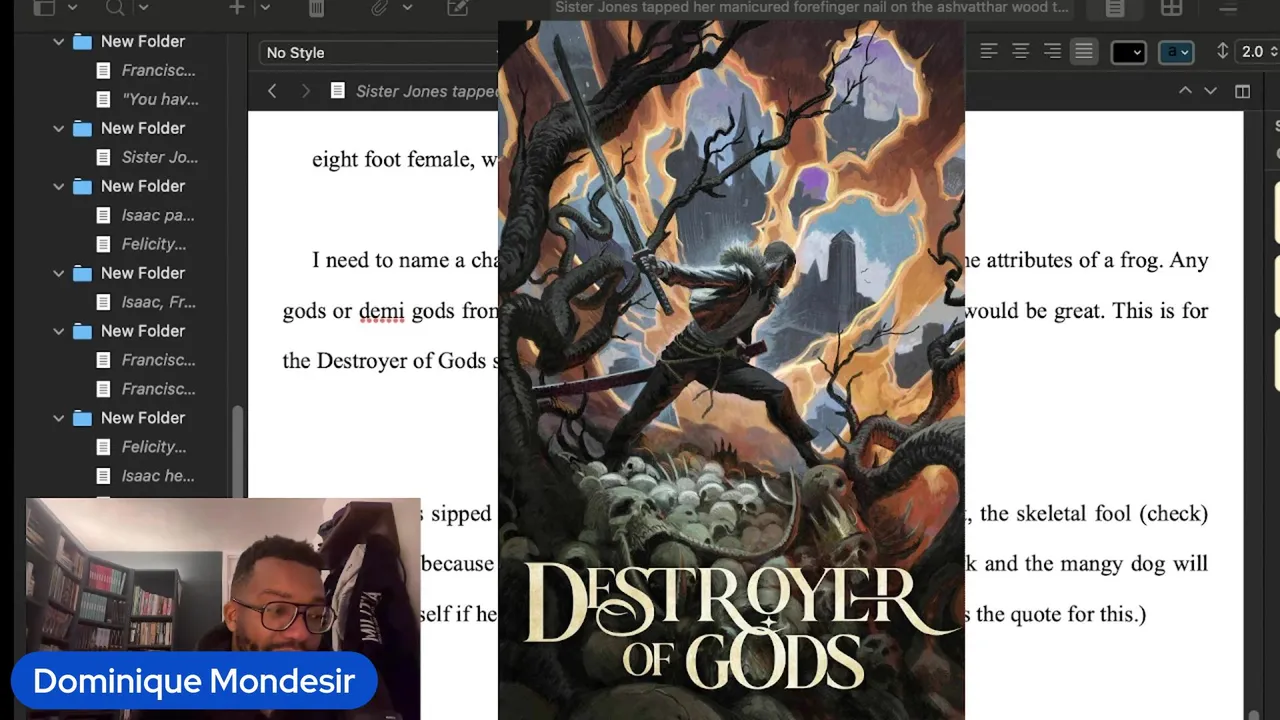The image size is (1280, 720).
Task: Click the text eight foot female in the editor
Action: pyautogui.click(x=392, y=160)
